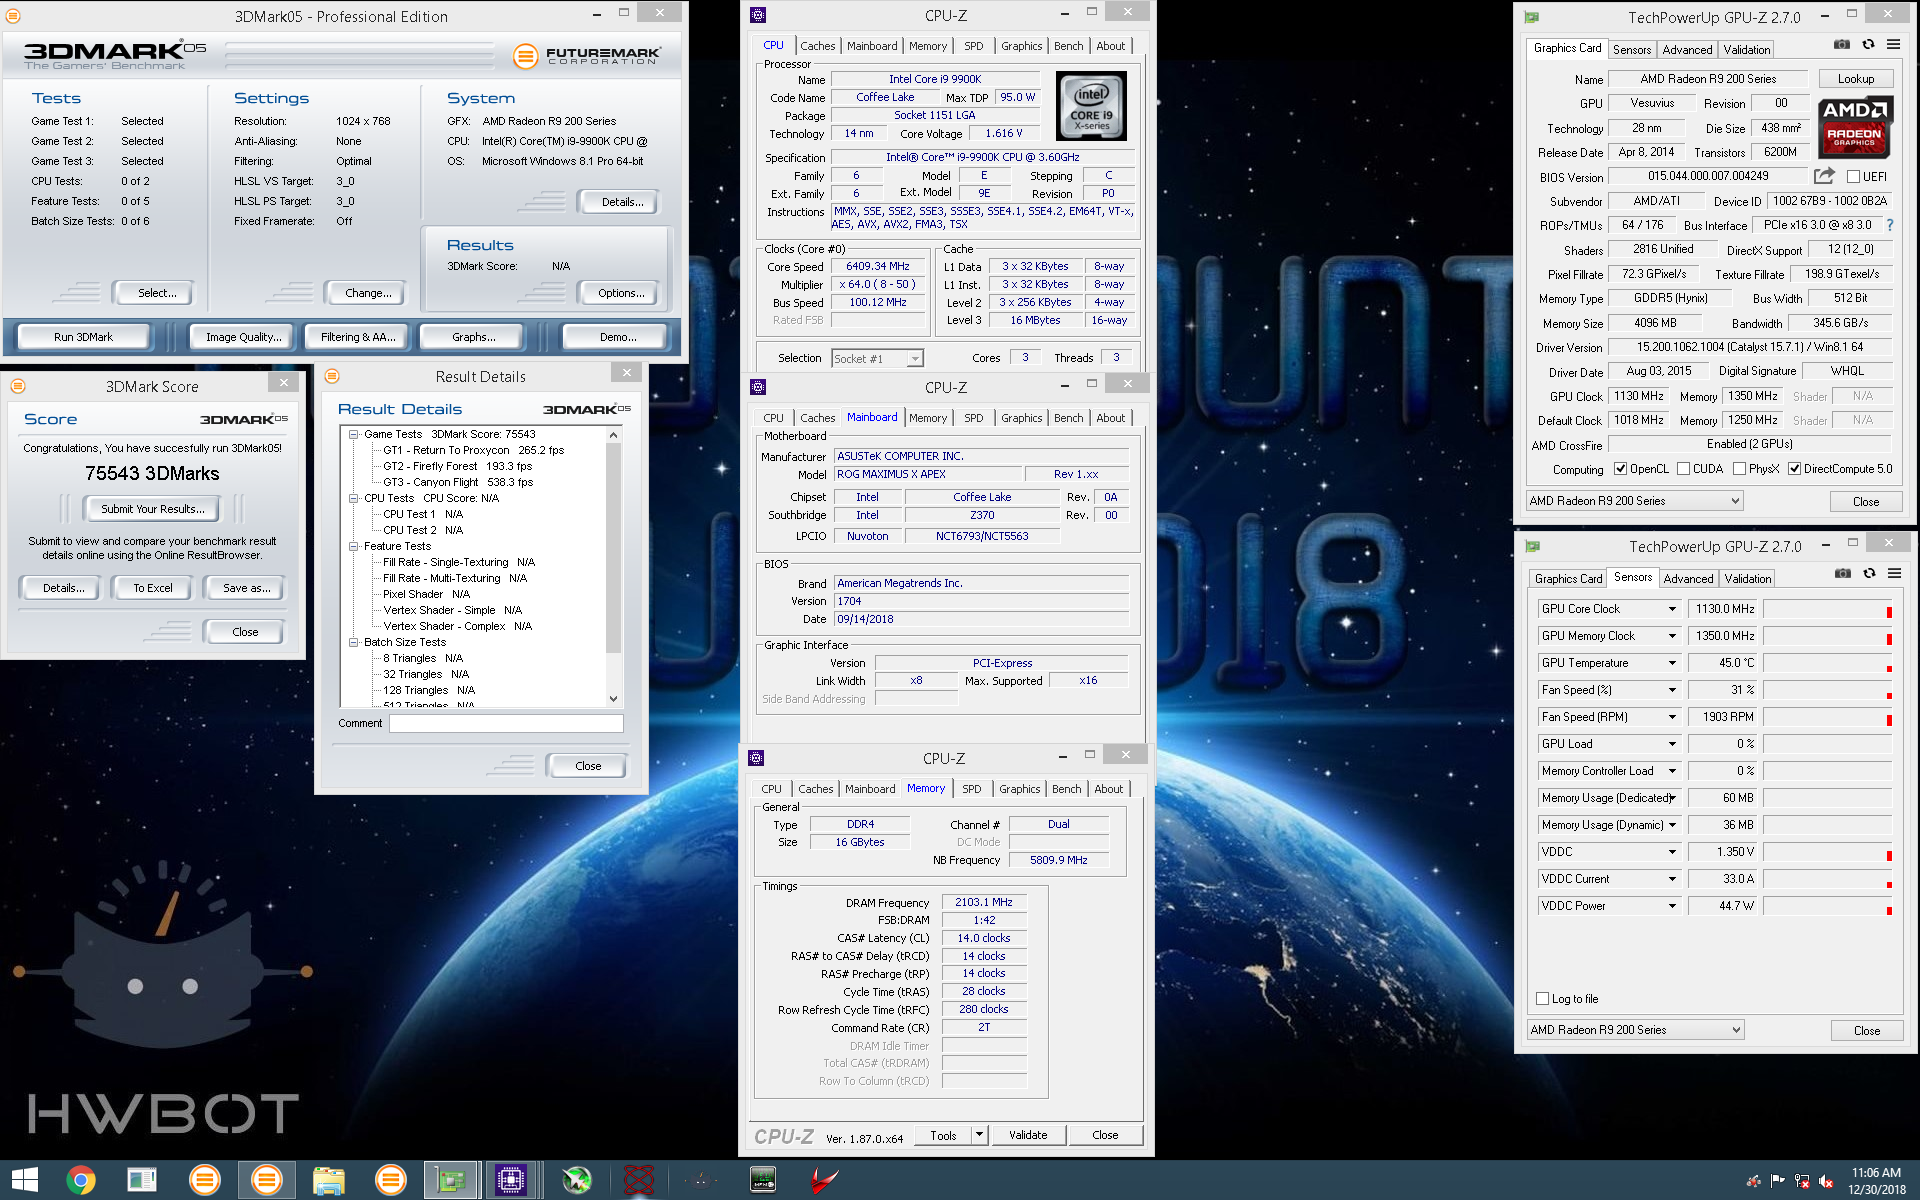Click the Lookup button in GPU-Z
This screenshot has height=1200, width=1920.
pos(1855,79)
